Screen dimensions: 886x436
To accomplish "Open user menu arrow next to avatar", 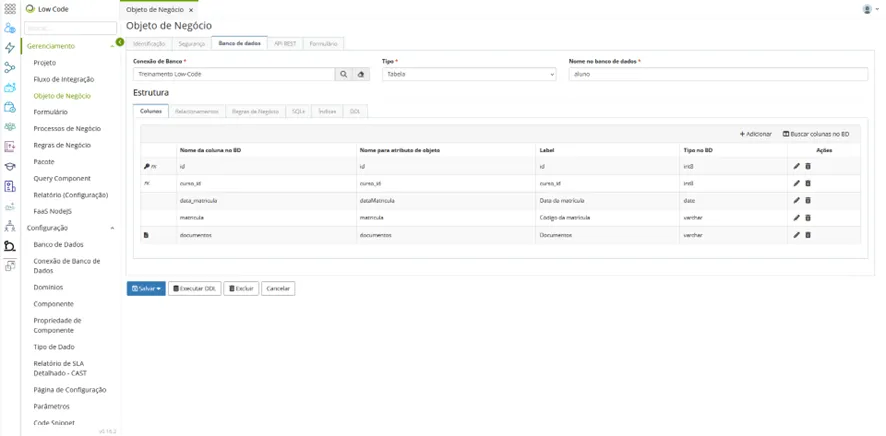I will [x=878, y=10].
